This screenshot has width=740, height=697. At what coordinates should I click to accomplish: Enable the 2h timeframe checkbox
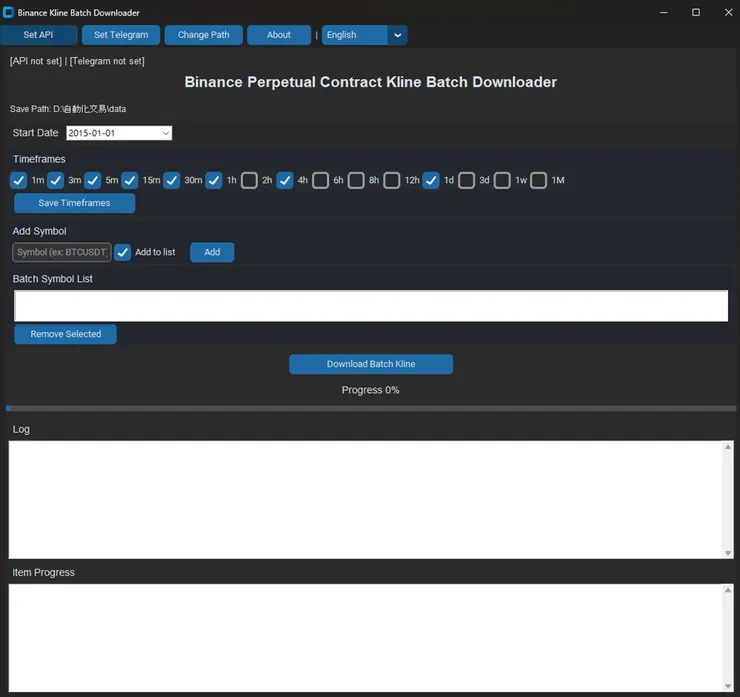point(249,180)
